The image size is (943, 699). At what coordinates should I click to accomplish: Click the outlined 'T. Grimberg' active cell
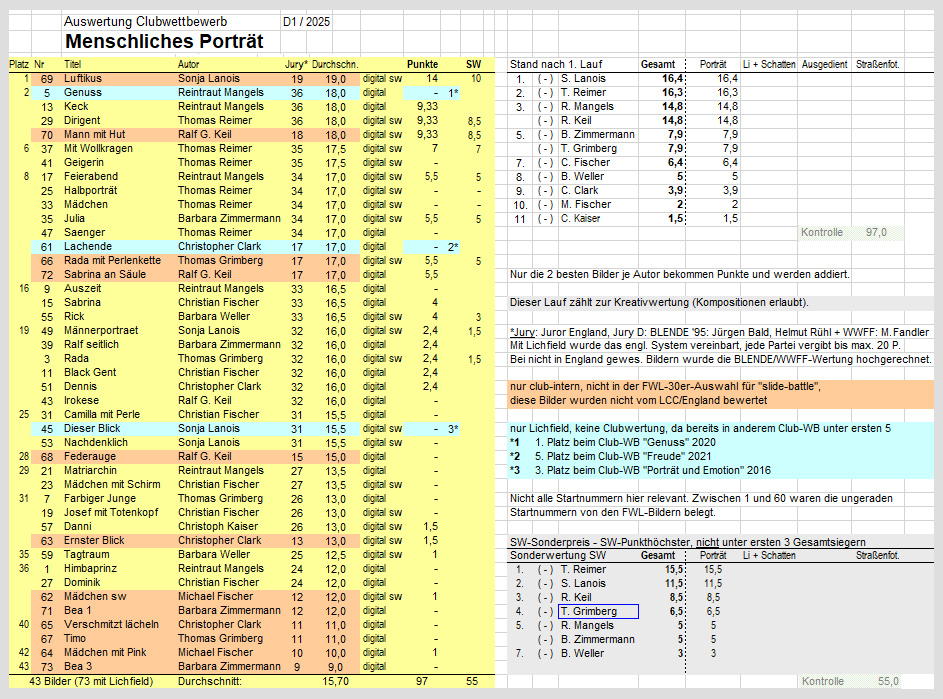click(x=598, y=611)
